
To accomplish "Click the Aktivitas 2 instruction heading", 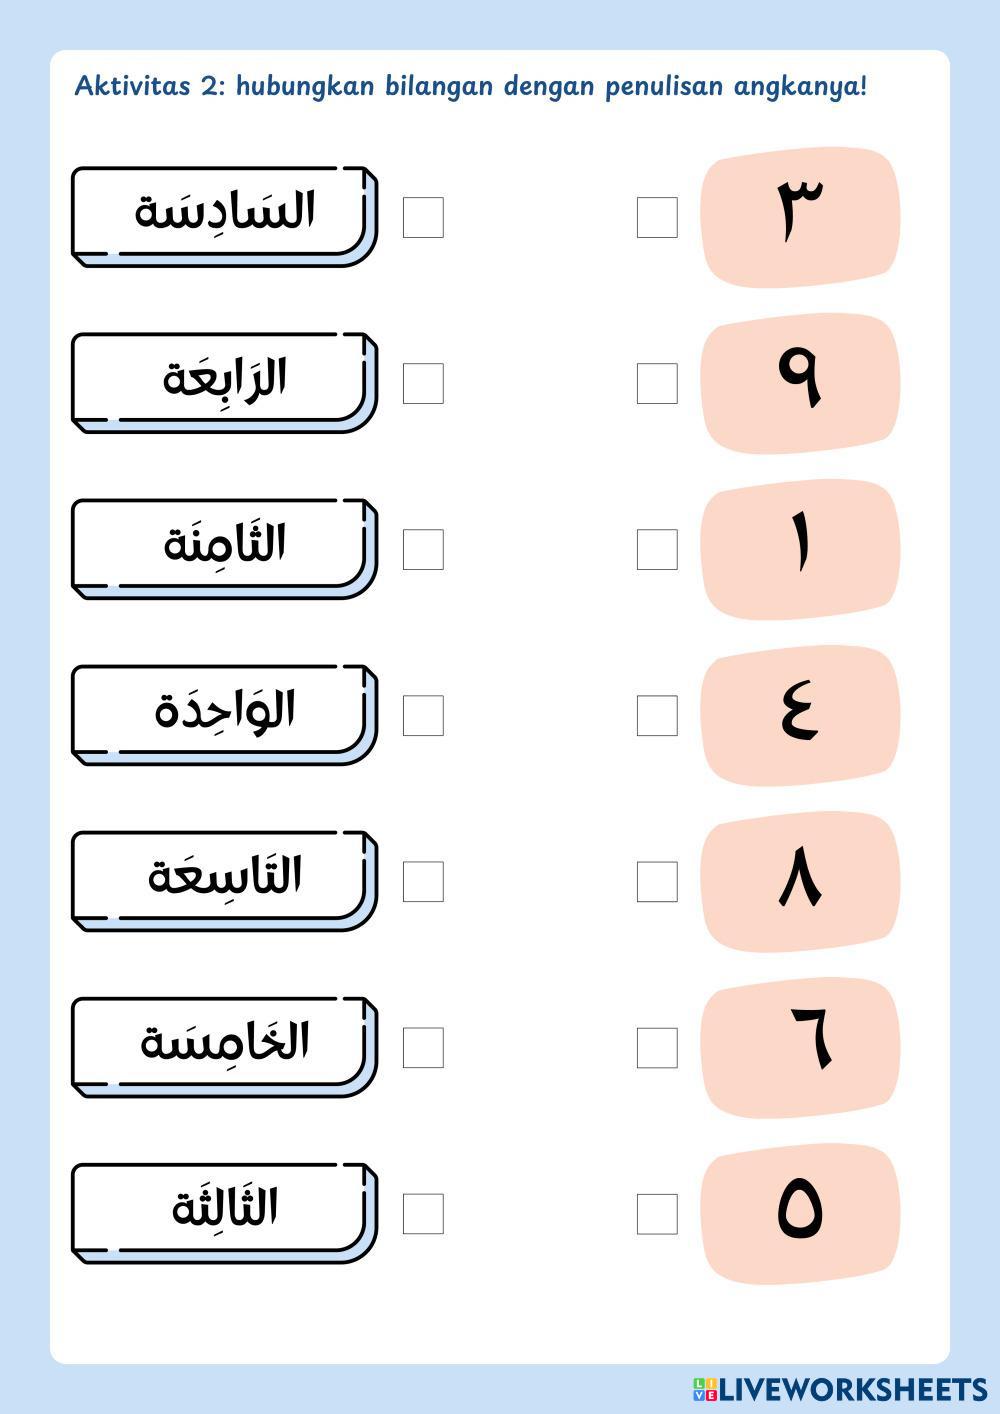I will (x=471, y=86).
